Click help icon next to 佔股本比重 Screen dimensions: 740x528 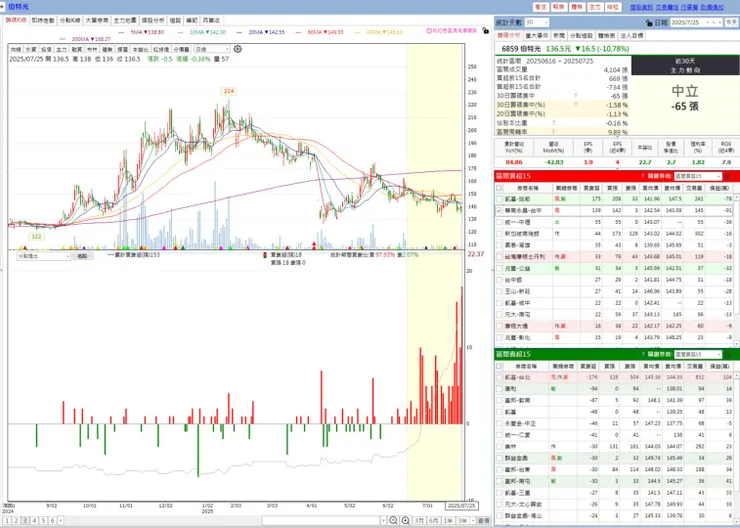click(553, 123)
